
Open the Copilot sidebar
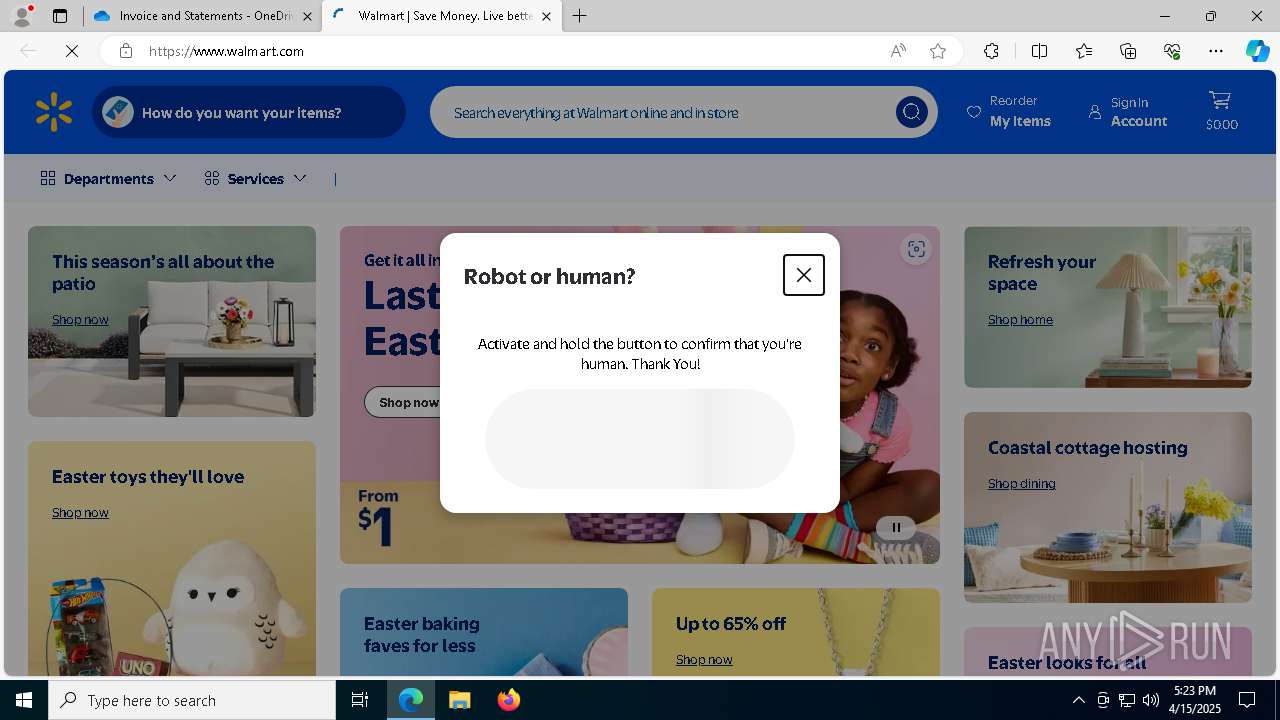coord(1257,51)
